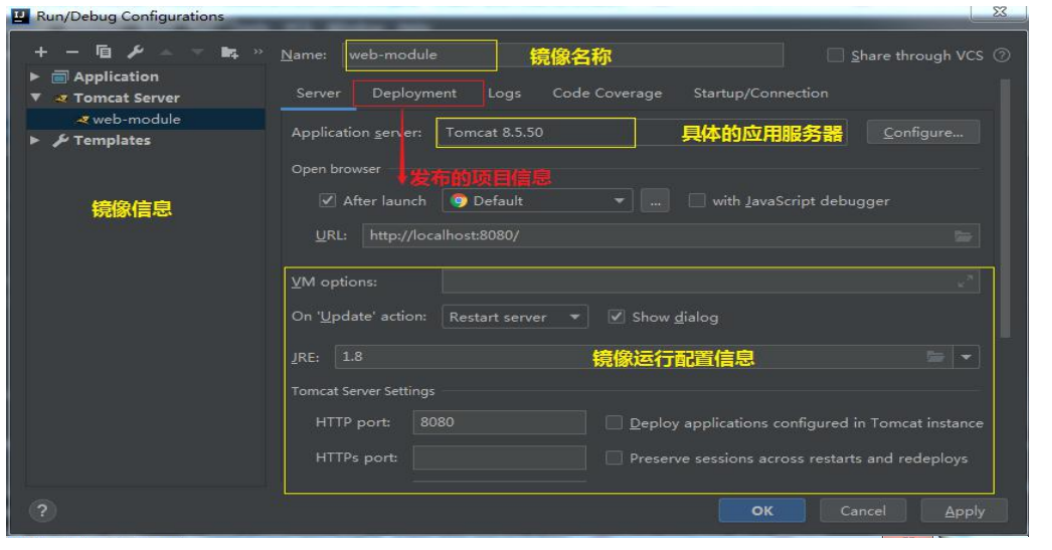Select the Templates tree item label
Image resolution: width=1052 pixels, height=550 pixels.
111,140
